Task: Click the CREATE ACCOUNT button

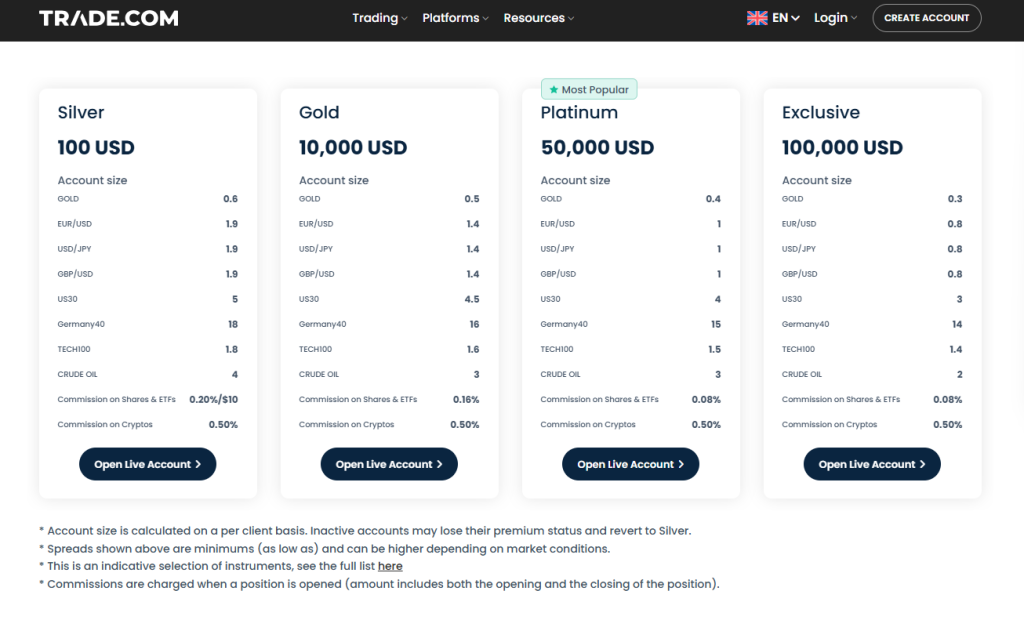Action: click(x=926, y=17)
